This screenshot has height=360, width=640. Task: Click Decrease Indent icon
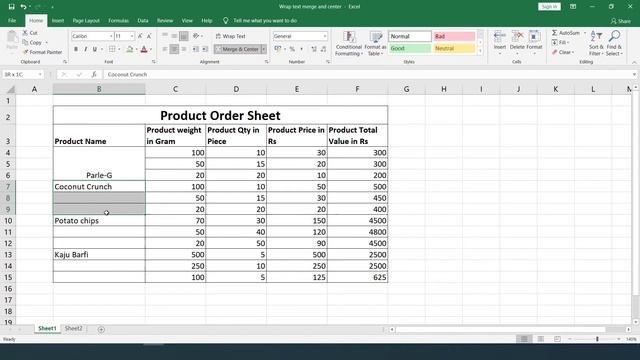coord(196,49)
